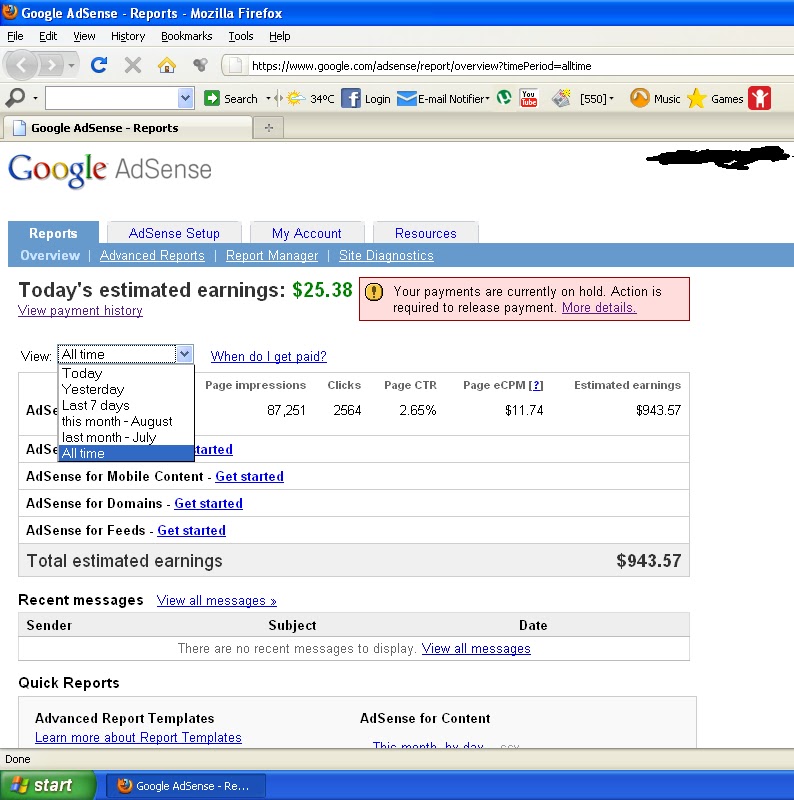
Task: Open the dropdown arrow after Search
Action: (x=268, y=98)
